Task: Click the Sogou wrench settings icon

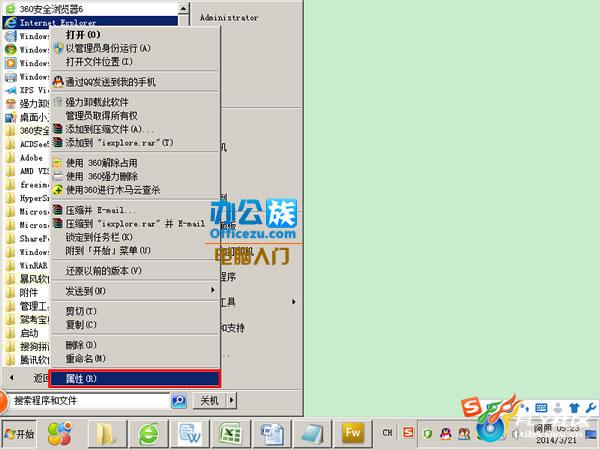Action: 591,408
